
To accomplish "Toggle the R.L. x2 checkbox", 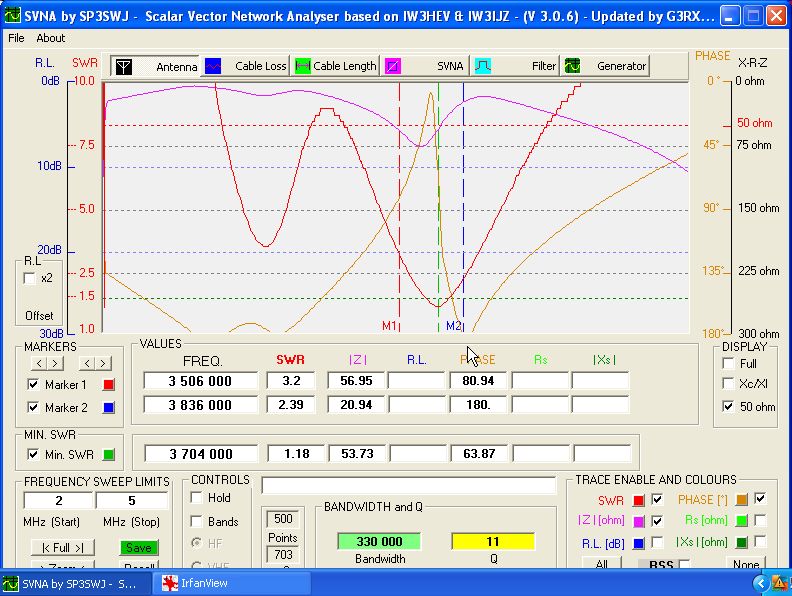I will pyautogui.click(x=30, y=278).
